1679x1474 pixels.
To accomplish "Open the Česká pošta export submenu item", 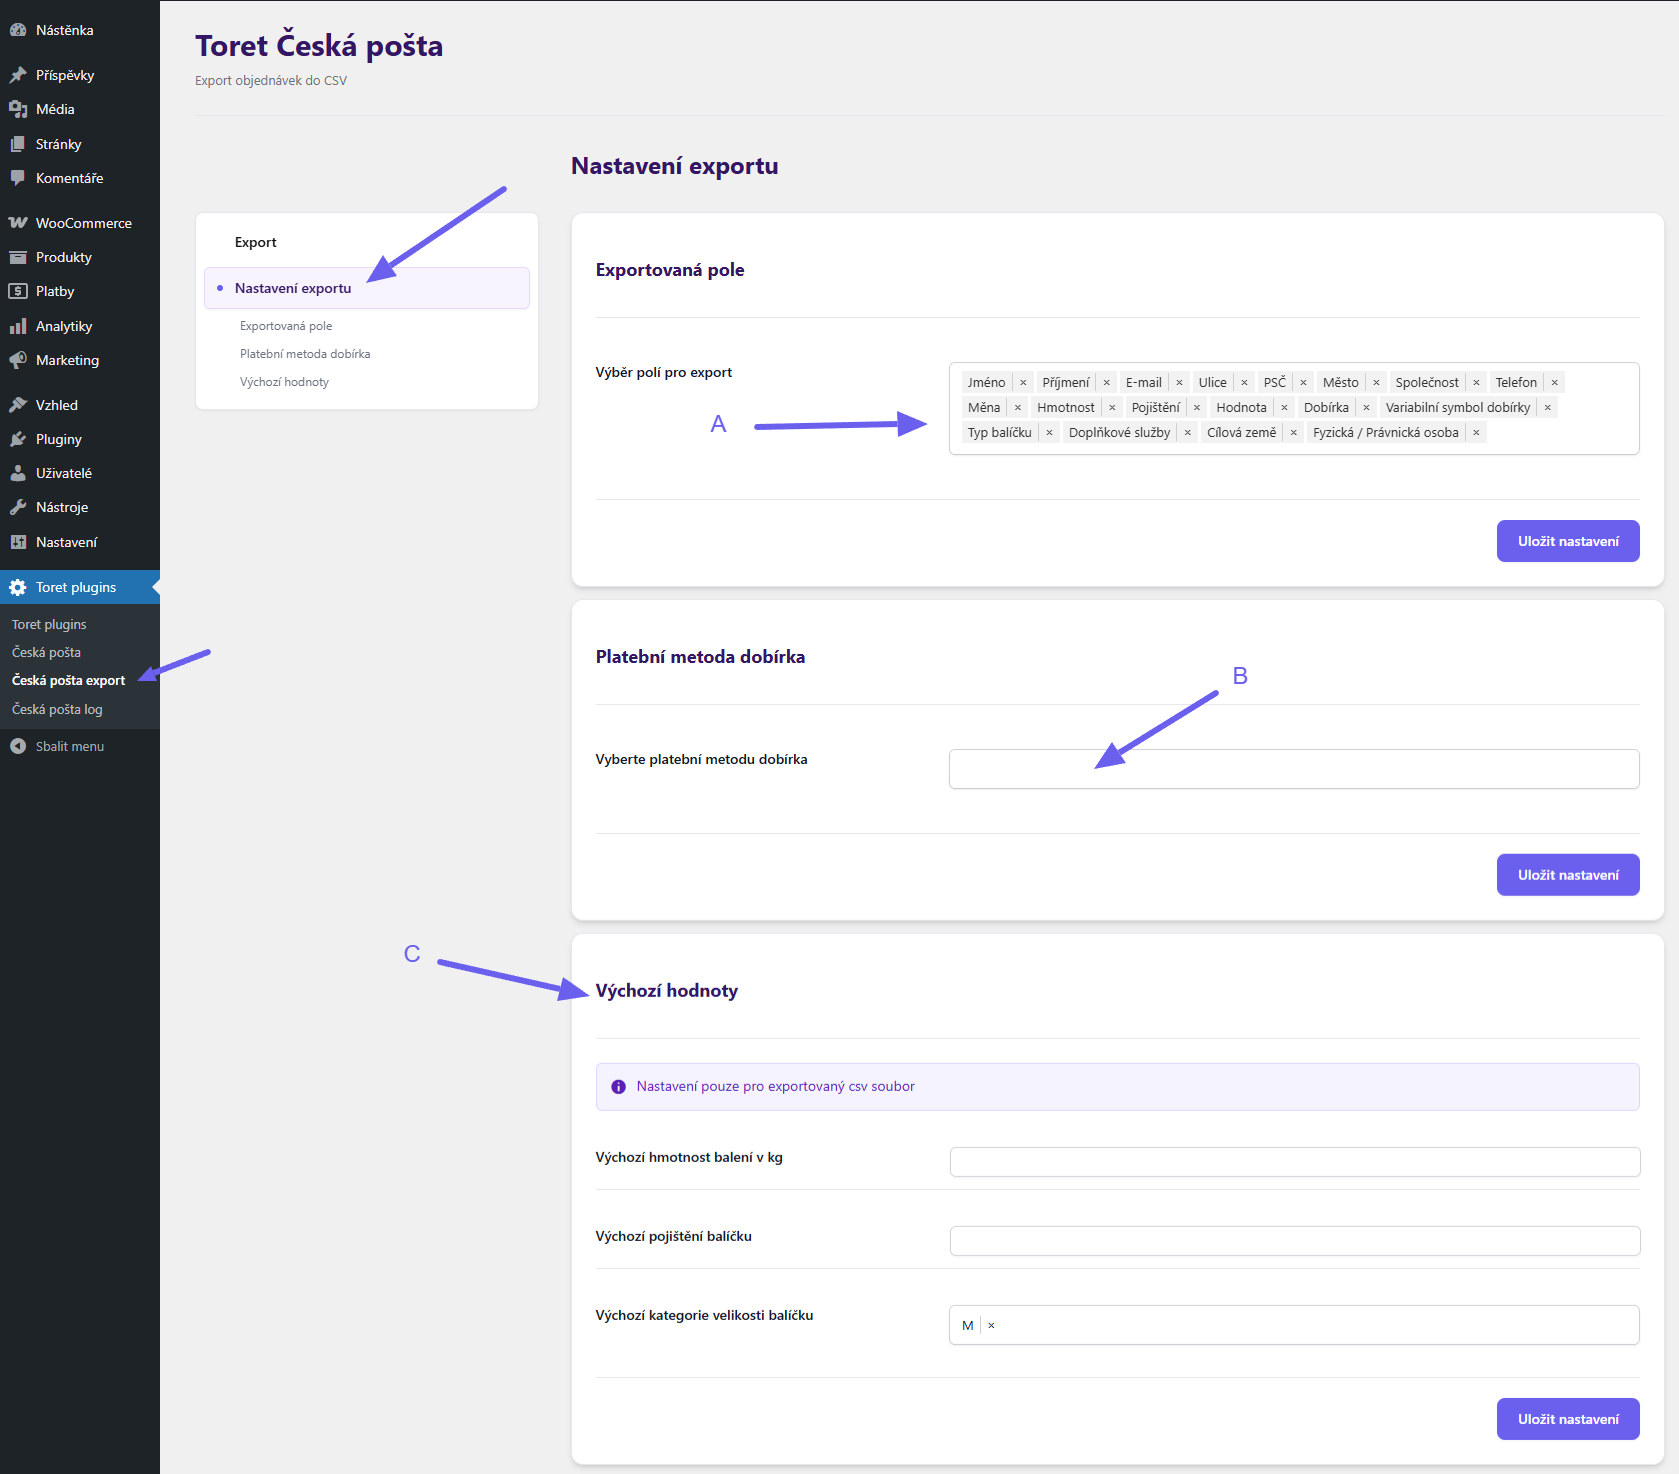I will [x=67, y=680].
